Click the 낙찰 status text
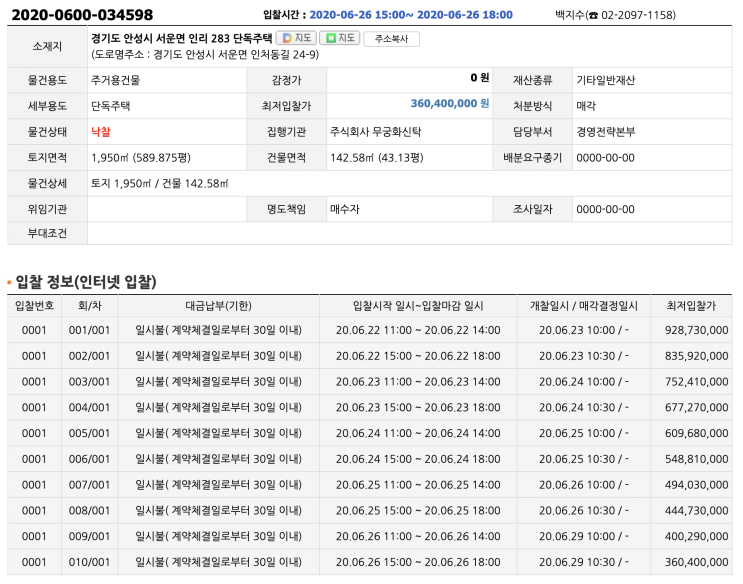This screenshot has height=584, width=743. point(100,132)
